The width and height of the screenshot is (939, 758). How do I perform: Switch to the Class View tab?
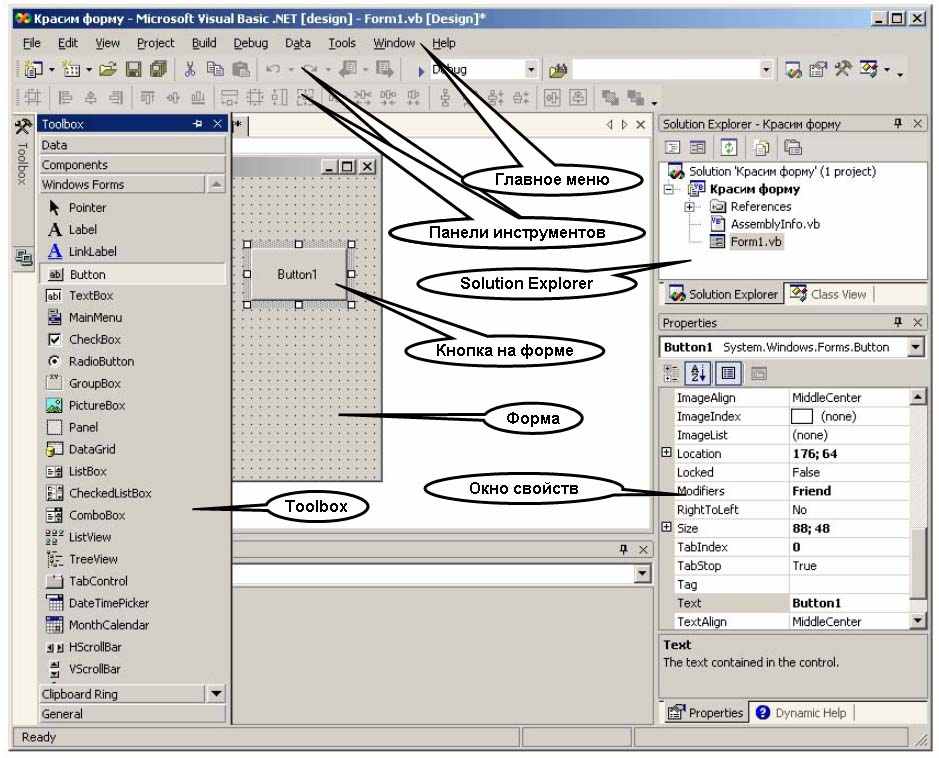[829, 295]
